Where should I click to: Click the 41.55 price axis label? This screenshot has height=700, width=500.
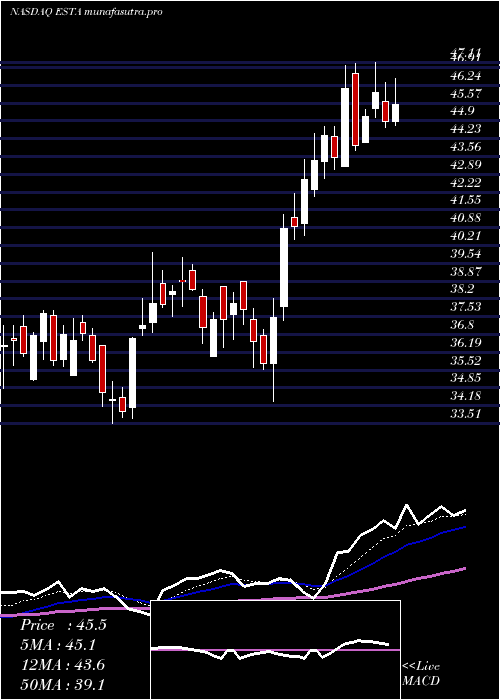tap(466, 200)
